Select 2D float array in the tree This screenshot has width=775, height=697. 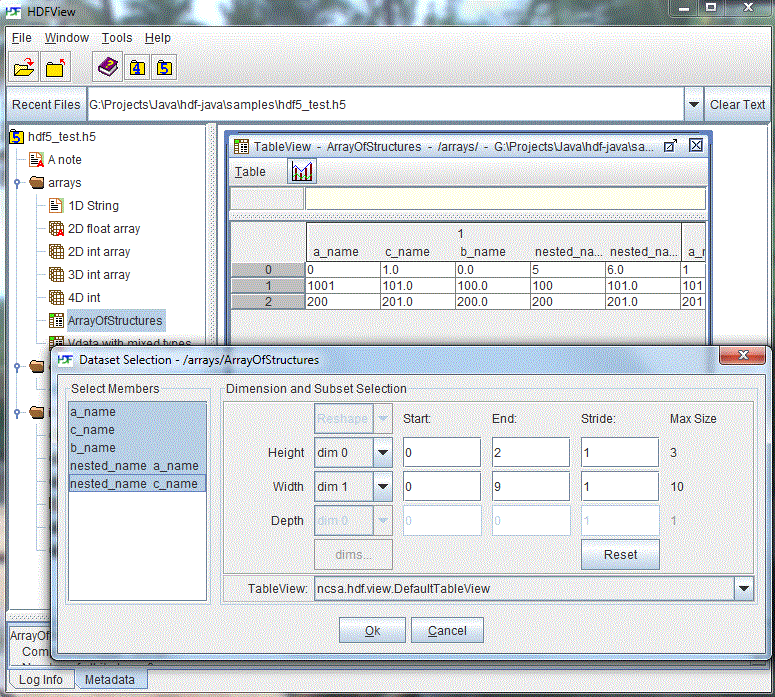[104, 228]
